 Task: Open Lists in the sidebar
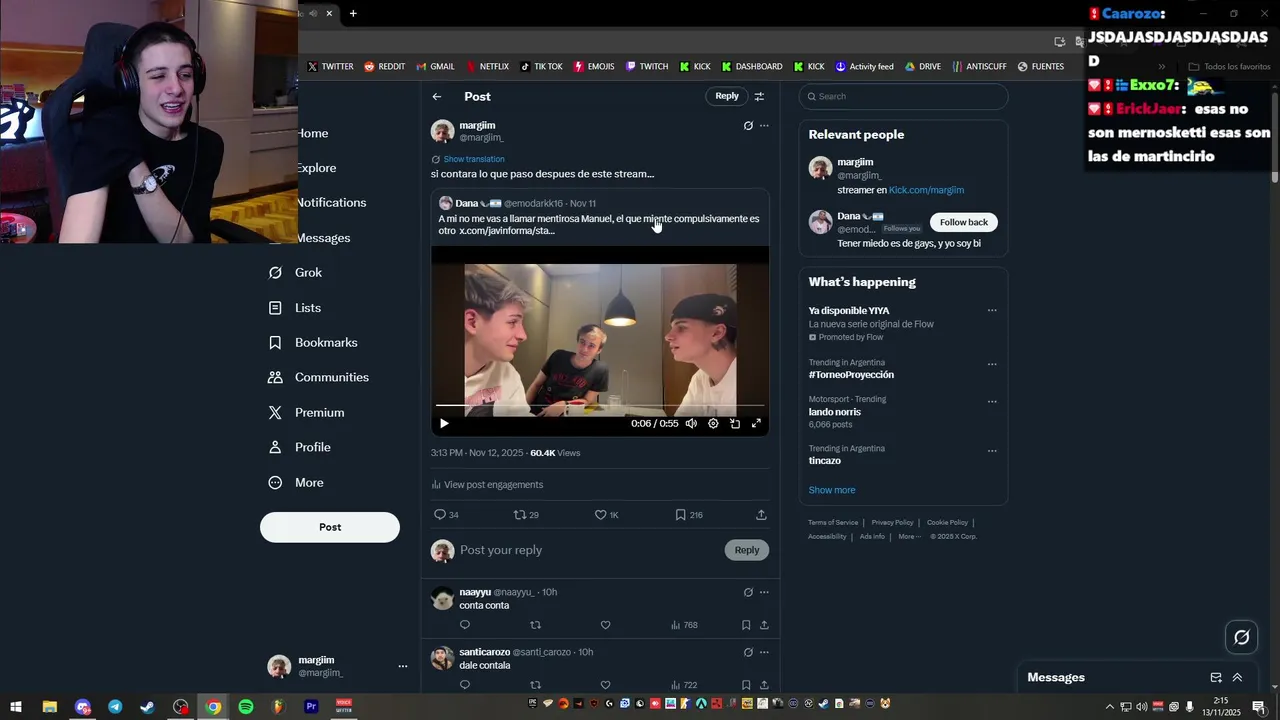click(x=295, y=308)
